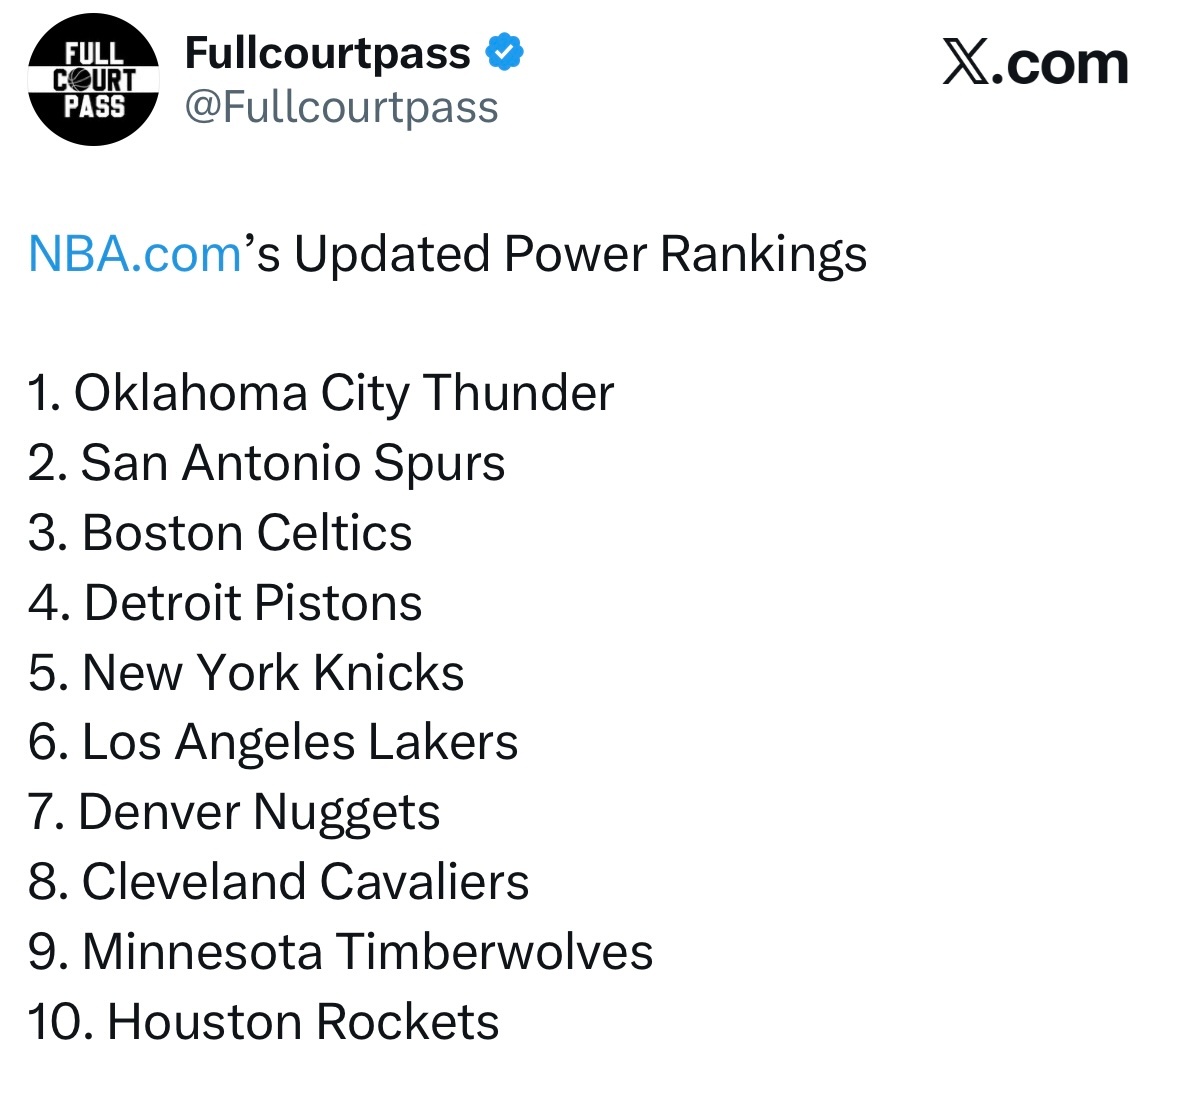Select the Minnesota Timberwolves entry
The image size is (1179, 1098).
pos(341,952)
